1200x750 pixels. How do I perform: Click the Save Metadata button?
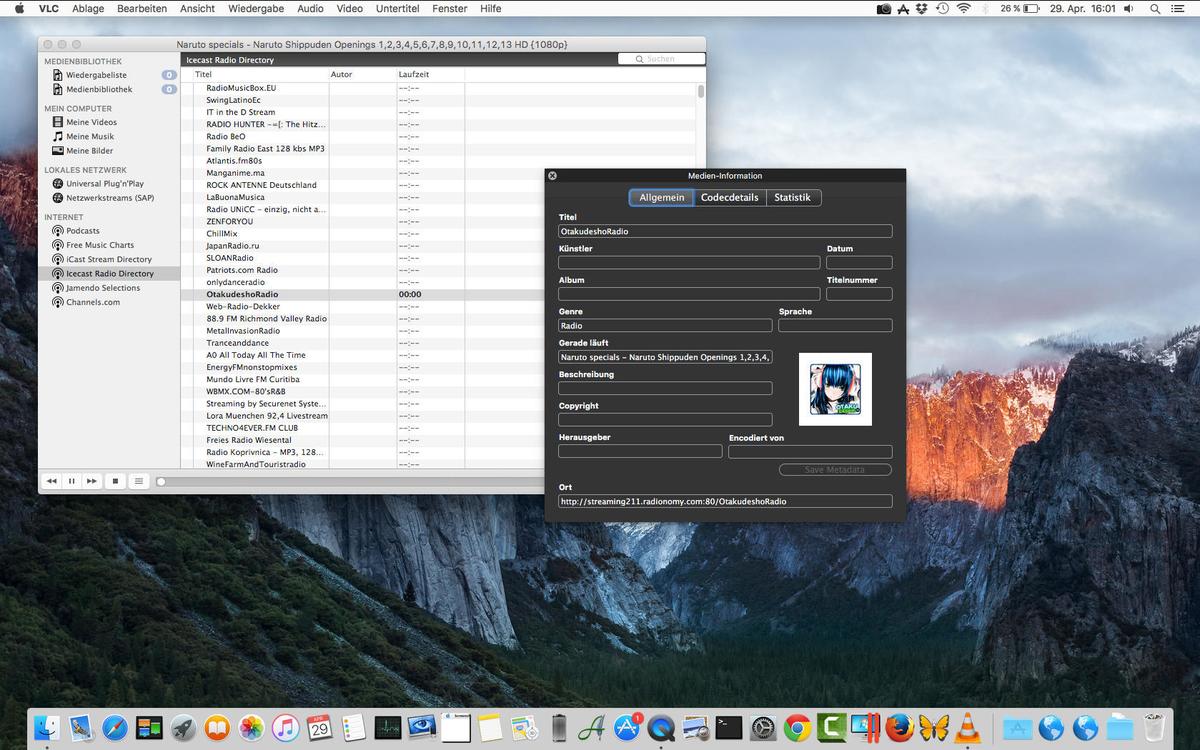(835, 470)
